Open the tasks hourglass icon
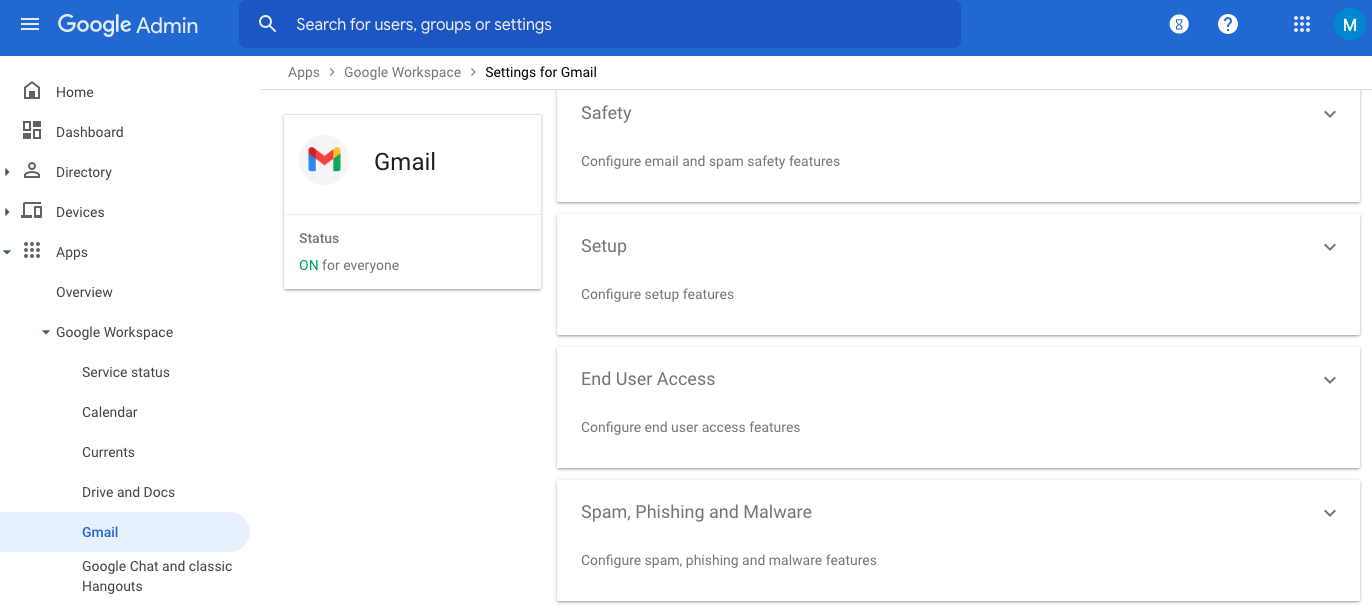This screenshot has width=1372, height=608. (x=1179, y=25)
